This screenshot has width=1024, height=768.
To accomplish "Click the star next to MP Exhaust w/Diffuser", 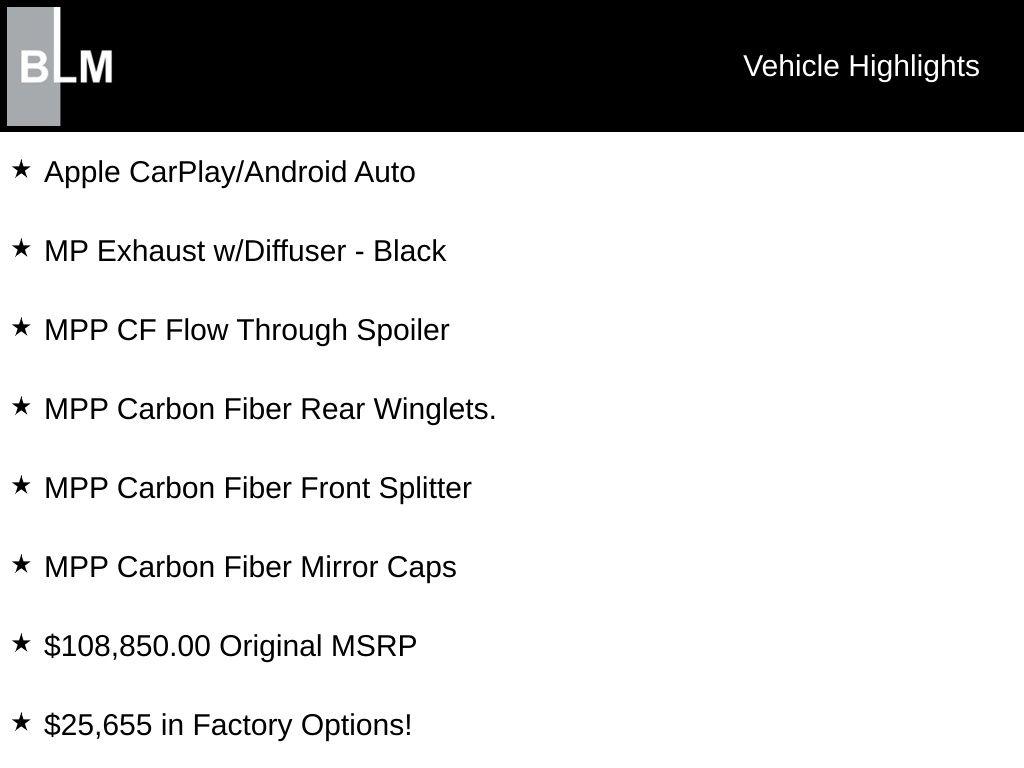I will [21, 249].
